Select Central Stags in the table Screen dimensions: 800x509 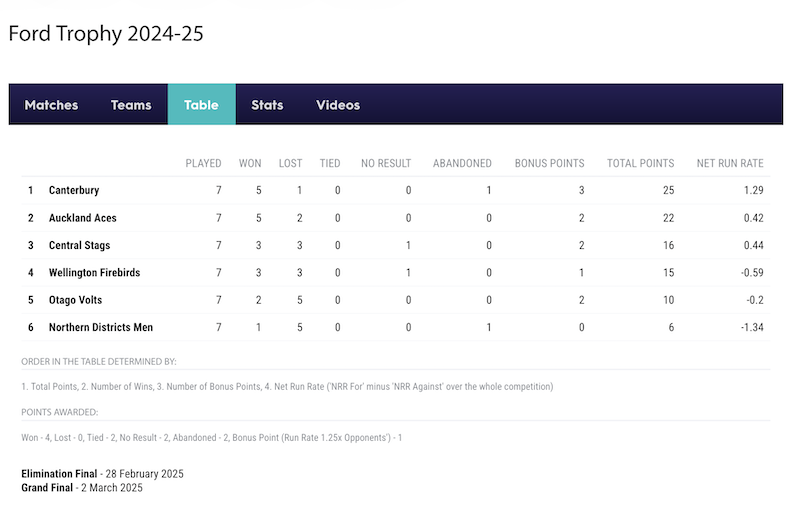tap(80, 245)
